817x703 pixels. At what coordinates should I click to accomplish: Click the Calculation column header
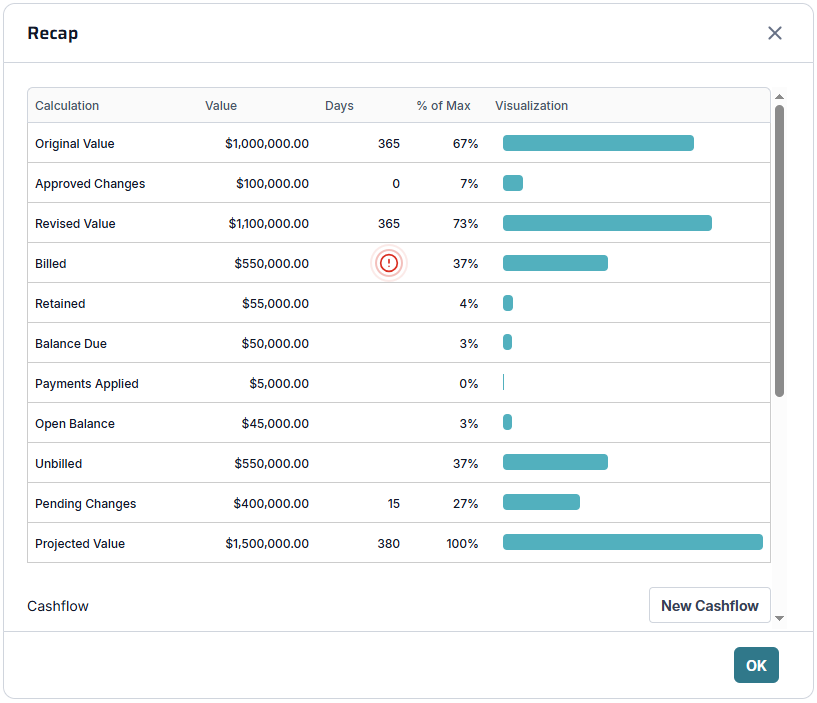tap(67, 106)
